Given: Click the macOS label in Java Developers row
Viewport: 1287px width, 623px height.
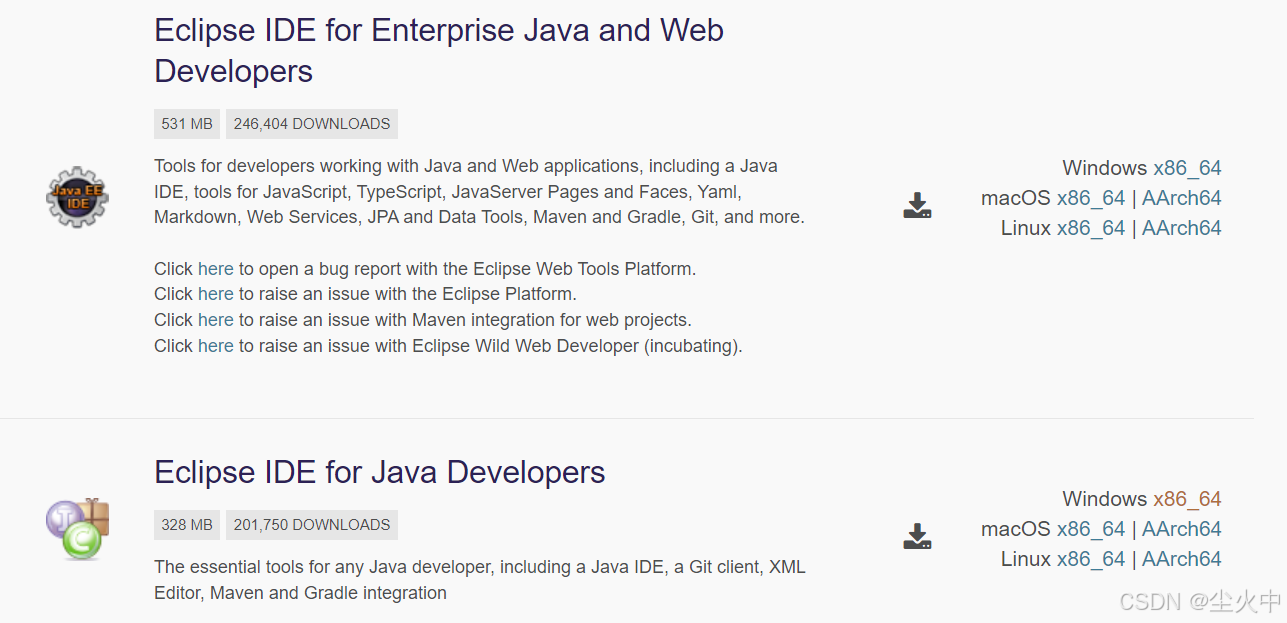Looking at the screenshot, I should pos(1016,529).
